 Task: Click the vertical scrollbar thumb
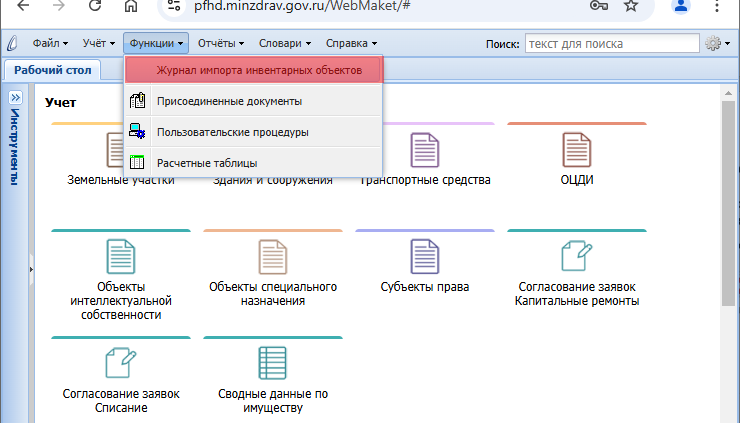[728, 204]
